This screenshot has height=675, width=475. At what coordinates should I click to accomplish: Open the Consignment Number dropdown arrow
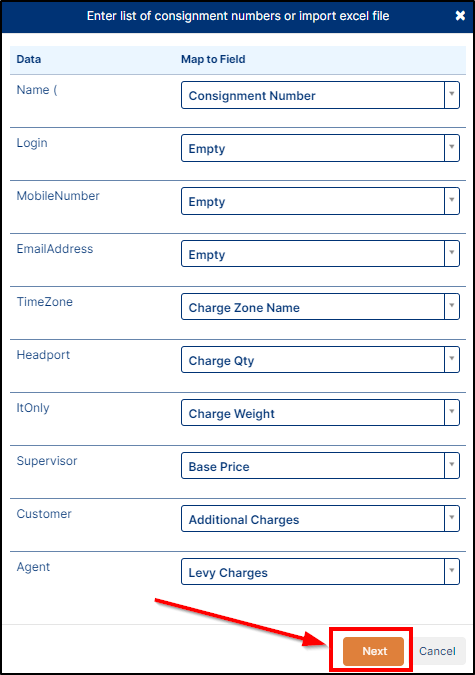pyautogui.click(x=452, y=95)
